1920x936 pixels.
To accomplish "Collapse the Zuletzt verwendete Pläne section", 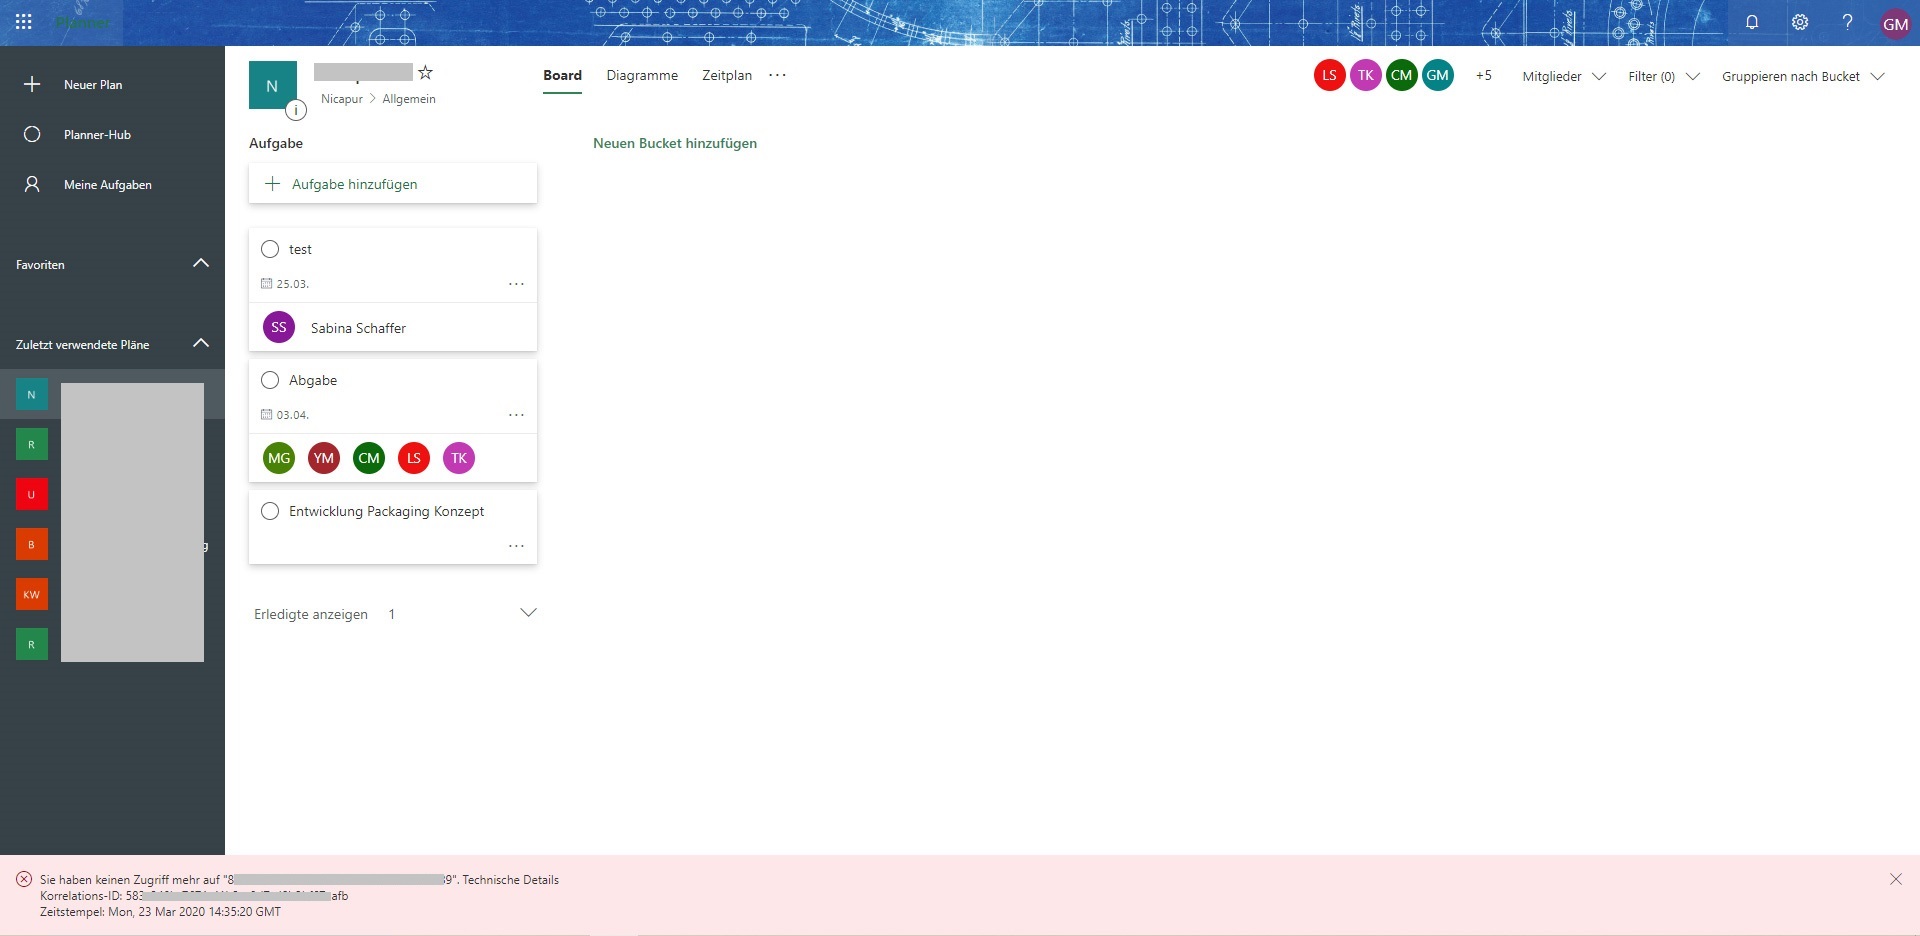I will pos(201,343).
